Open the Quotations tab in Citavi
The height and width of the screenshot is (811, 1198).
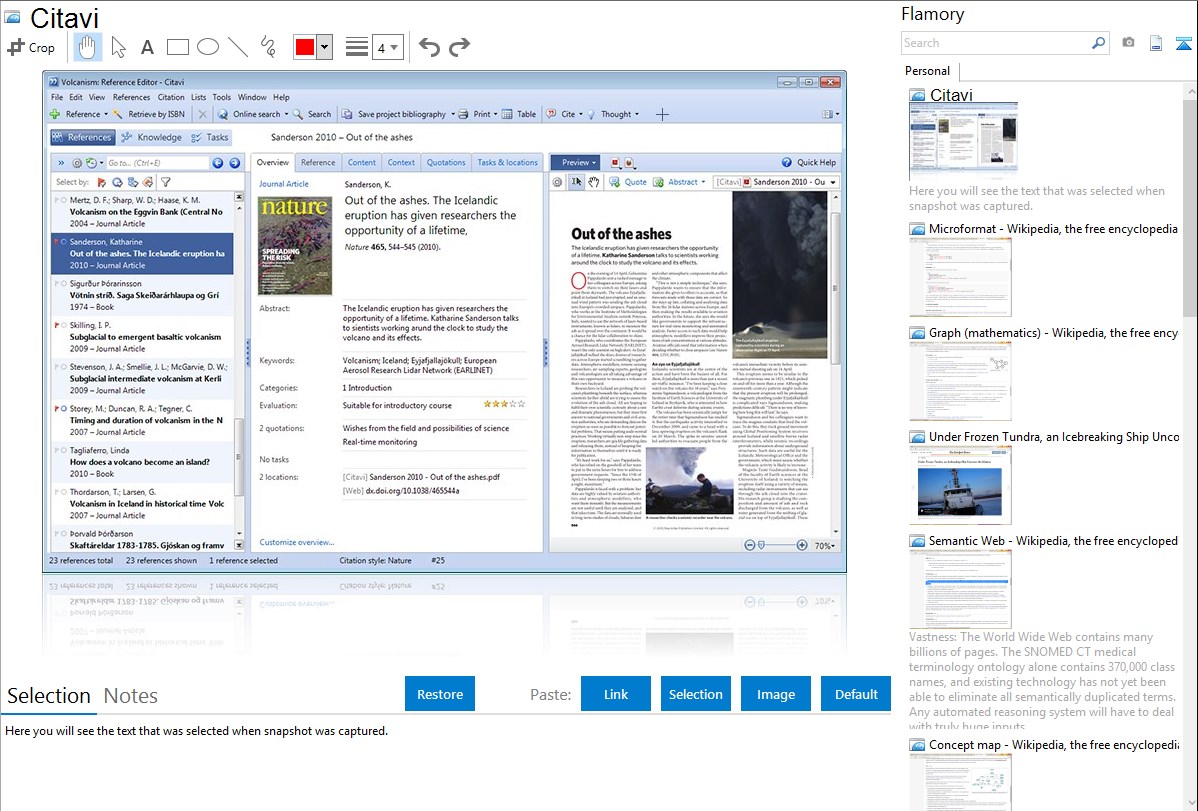coord(445,163)
